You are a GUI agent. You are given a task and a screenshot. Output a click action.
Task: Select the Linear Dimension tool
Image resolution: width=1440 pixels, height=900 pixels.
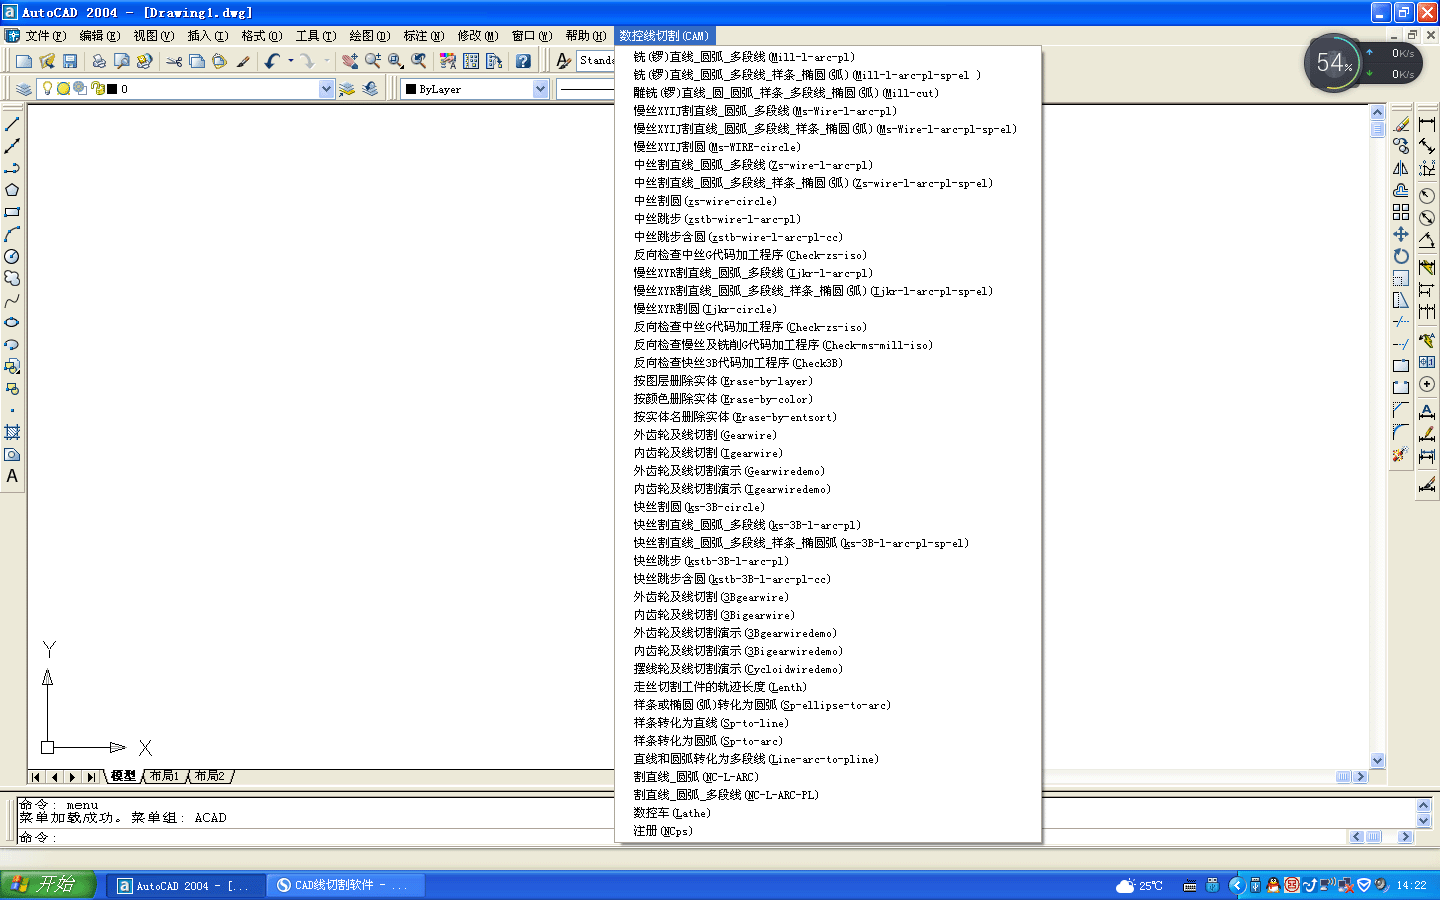point(1427,124)
